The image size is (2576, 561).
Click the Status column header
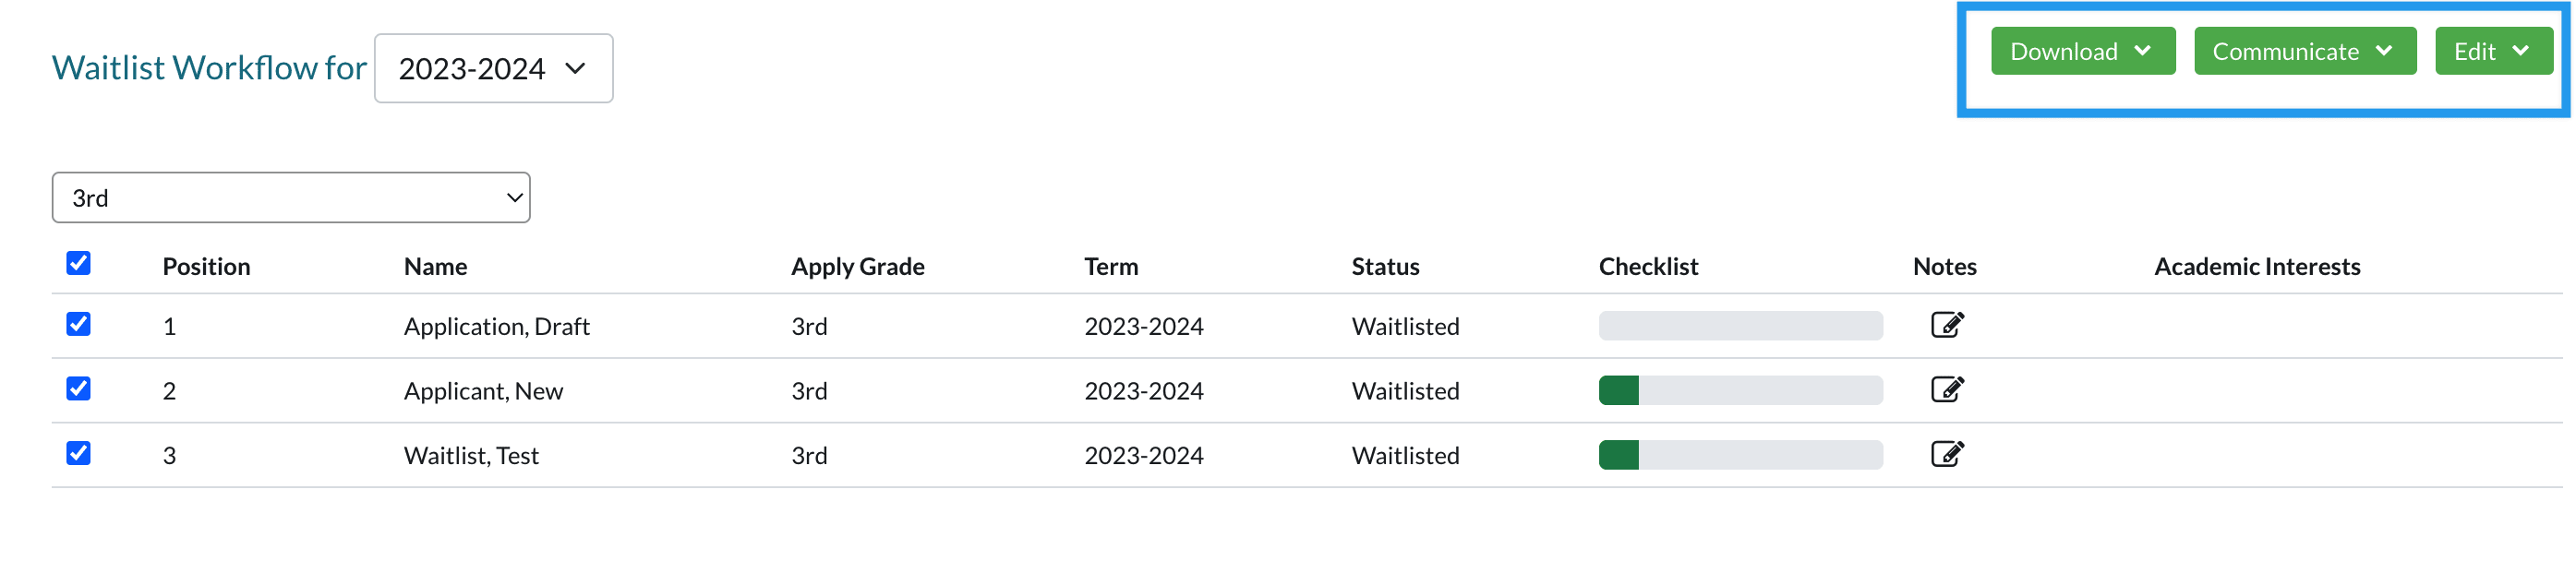click(x=1385, y=266)
